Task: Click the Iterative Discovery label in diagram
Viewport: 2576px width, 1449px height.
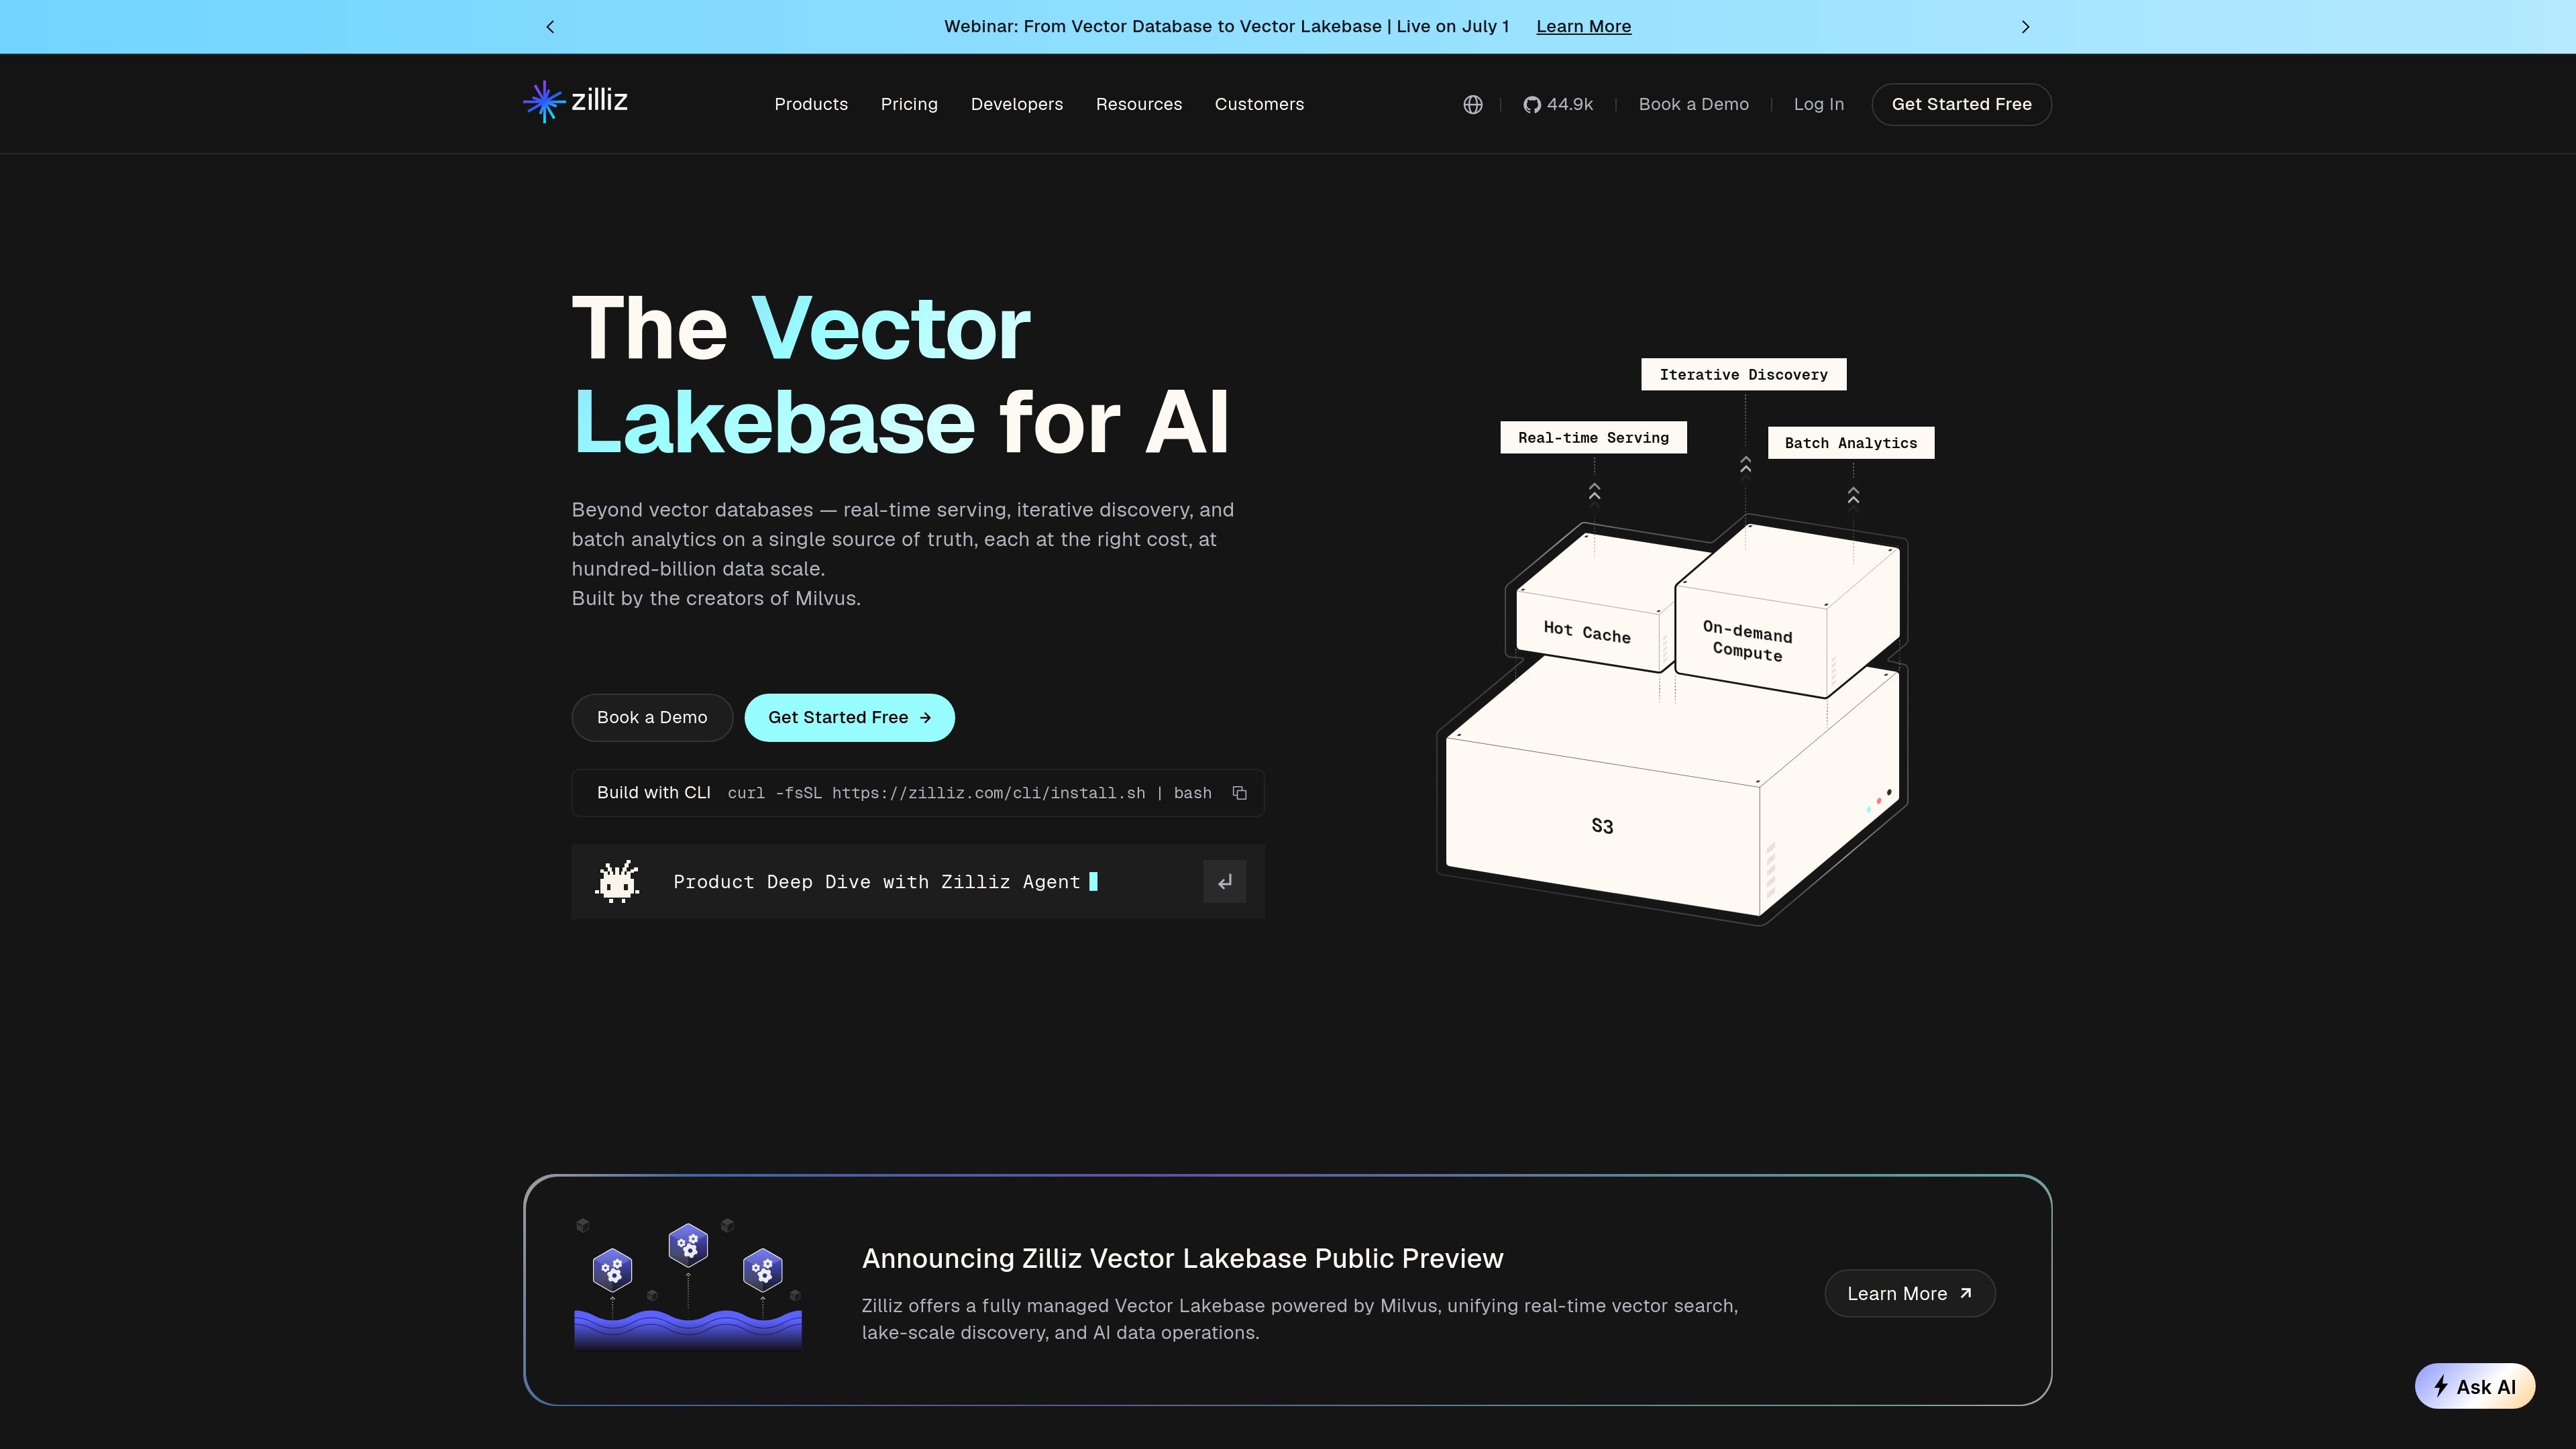Action: [1743, 375]
